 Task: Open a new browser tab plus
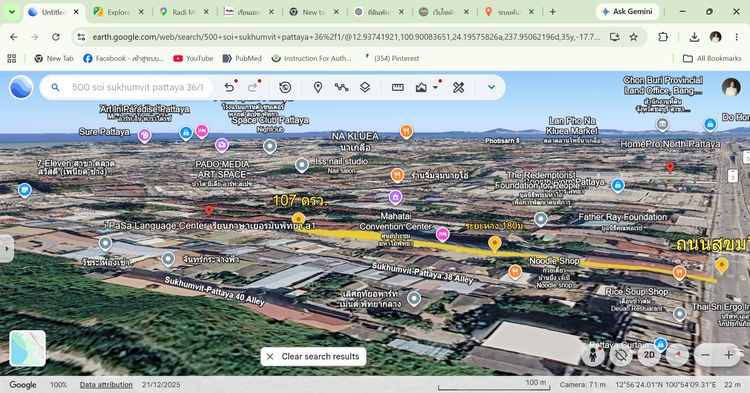pyautogui.click(x=552, y=12)
